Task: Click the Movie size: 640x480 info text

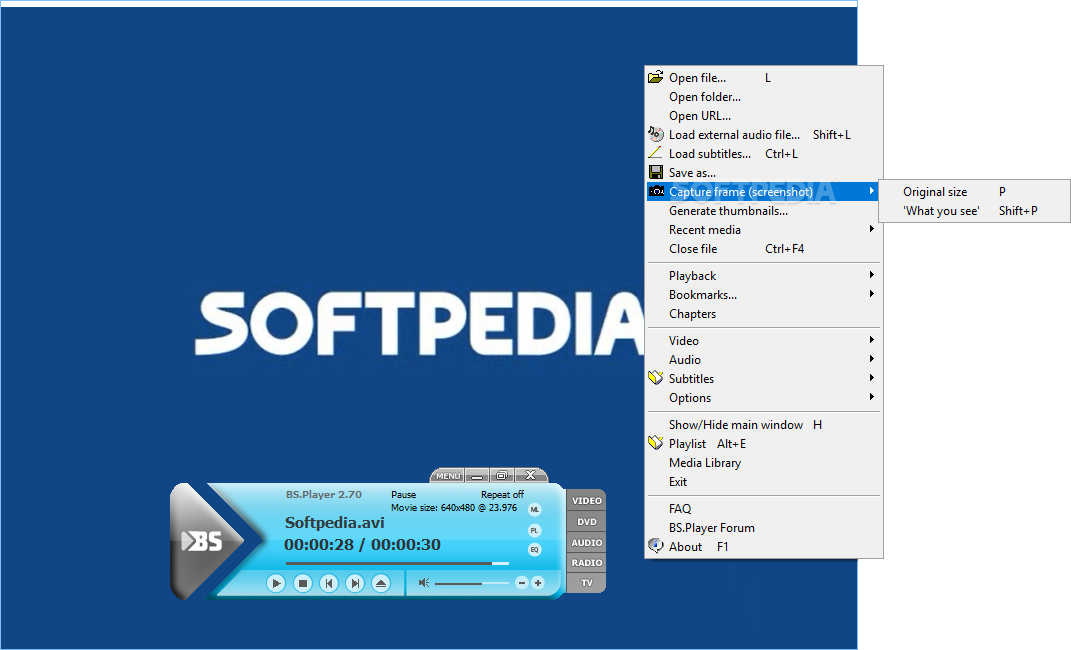Action: click(454, 508)
